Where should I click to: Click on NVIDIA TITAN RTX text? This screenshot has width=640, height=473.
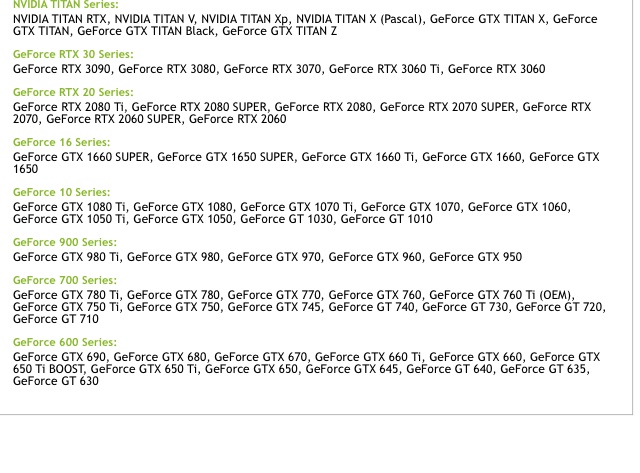click(x=59, y=19)
